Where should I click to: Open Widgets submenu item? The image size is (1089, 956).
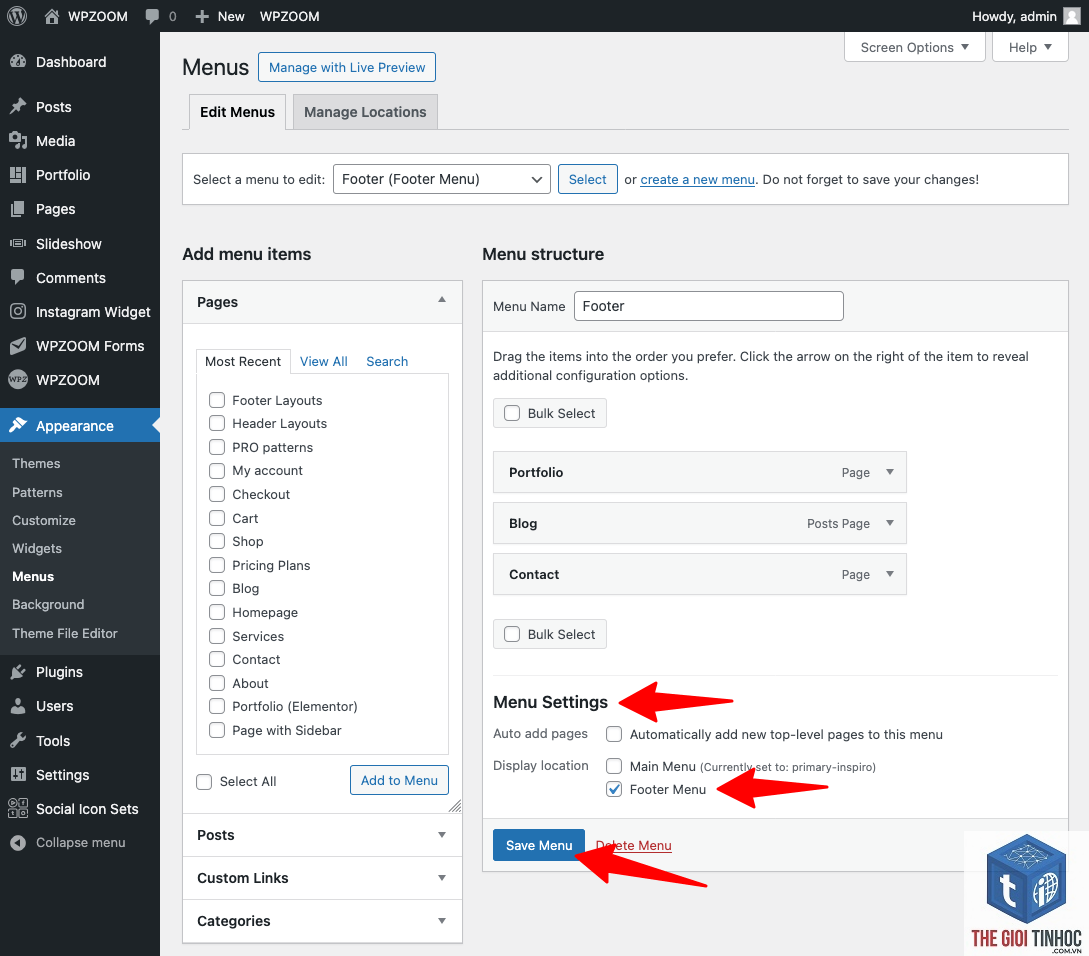coord(37,548)
